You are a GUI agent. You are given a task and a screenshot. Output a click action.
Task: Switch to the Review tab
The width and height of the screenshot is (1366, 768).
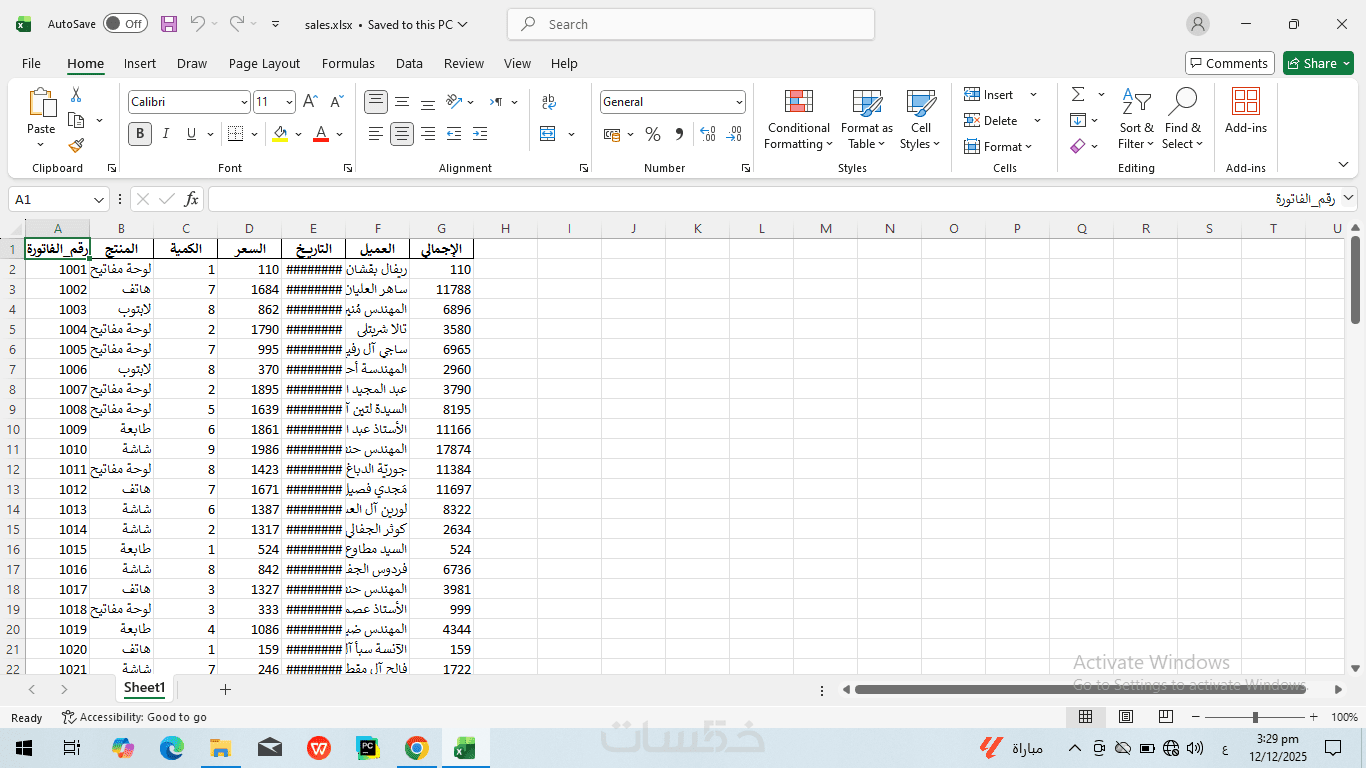point(464,63)
